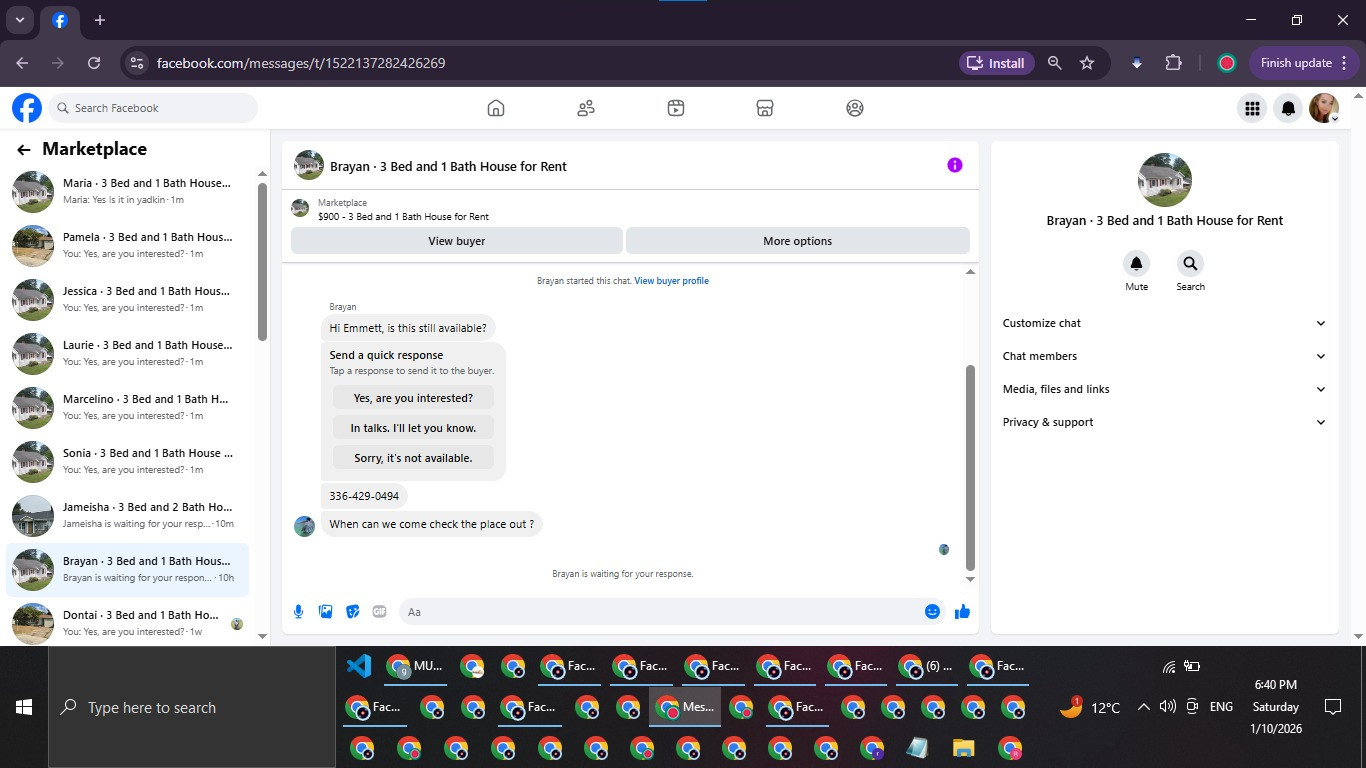This screenshot has height=768, width=1366.
Task: Open Pamela conversation in chat list
Action: [x=128, y=245]
